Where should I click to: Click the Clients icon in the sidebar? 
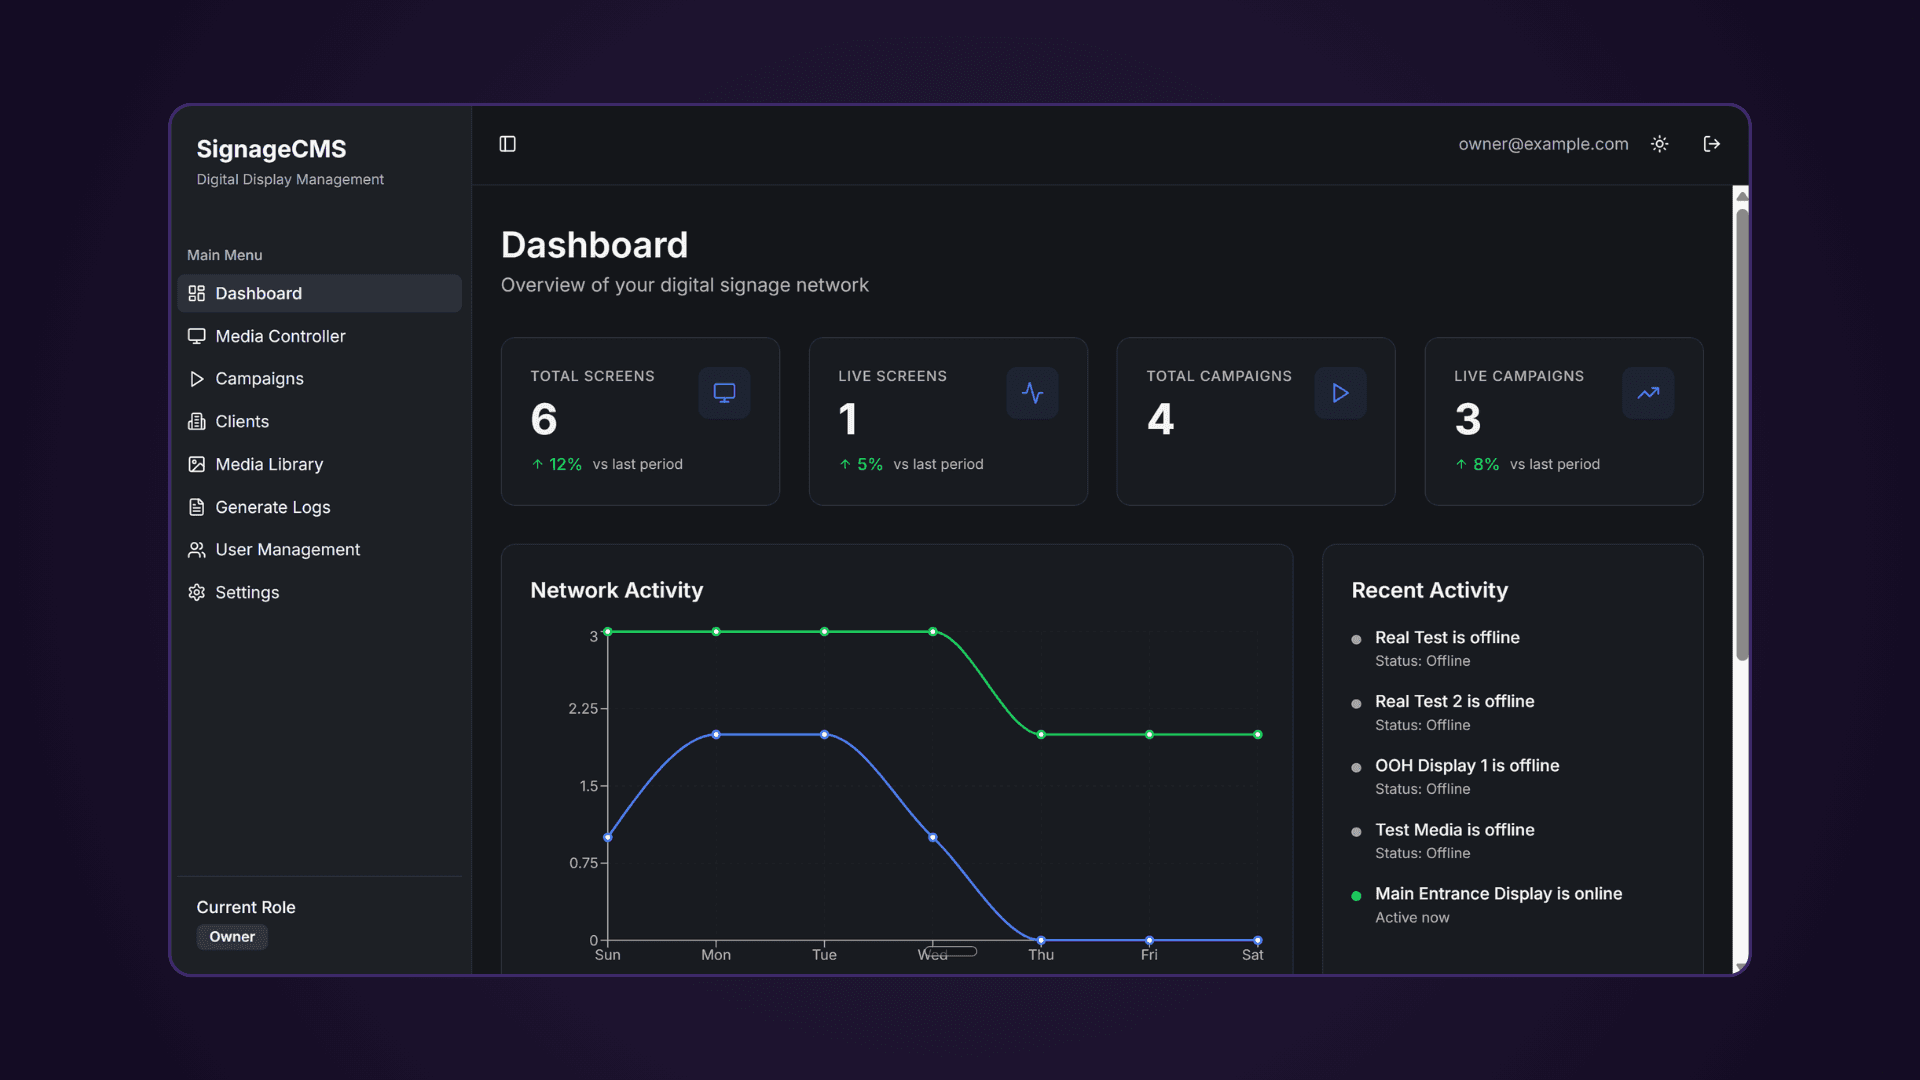tap(197, 421)
